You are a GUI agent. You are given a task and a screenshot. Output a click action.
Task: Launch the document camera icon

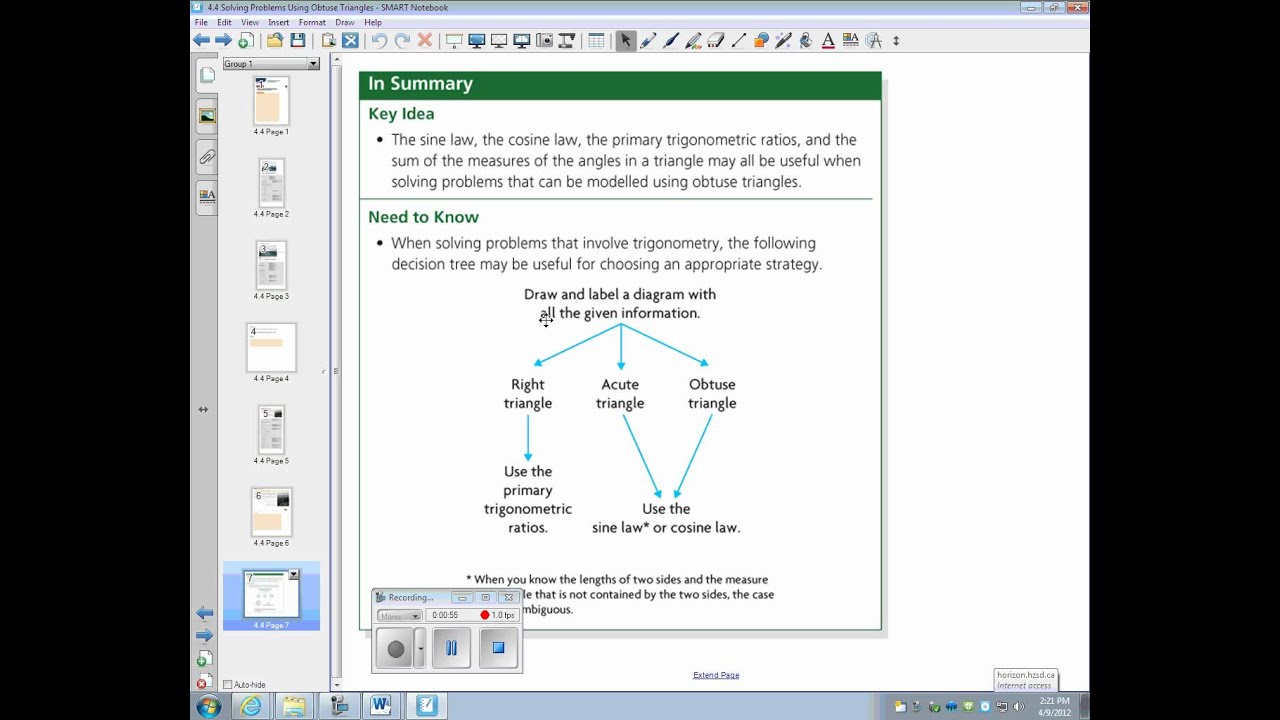566,40
